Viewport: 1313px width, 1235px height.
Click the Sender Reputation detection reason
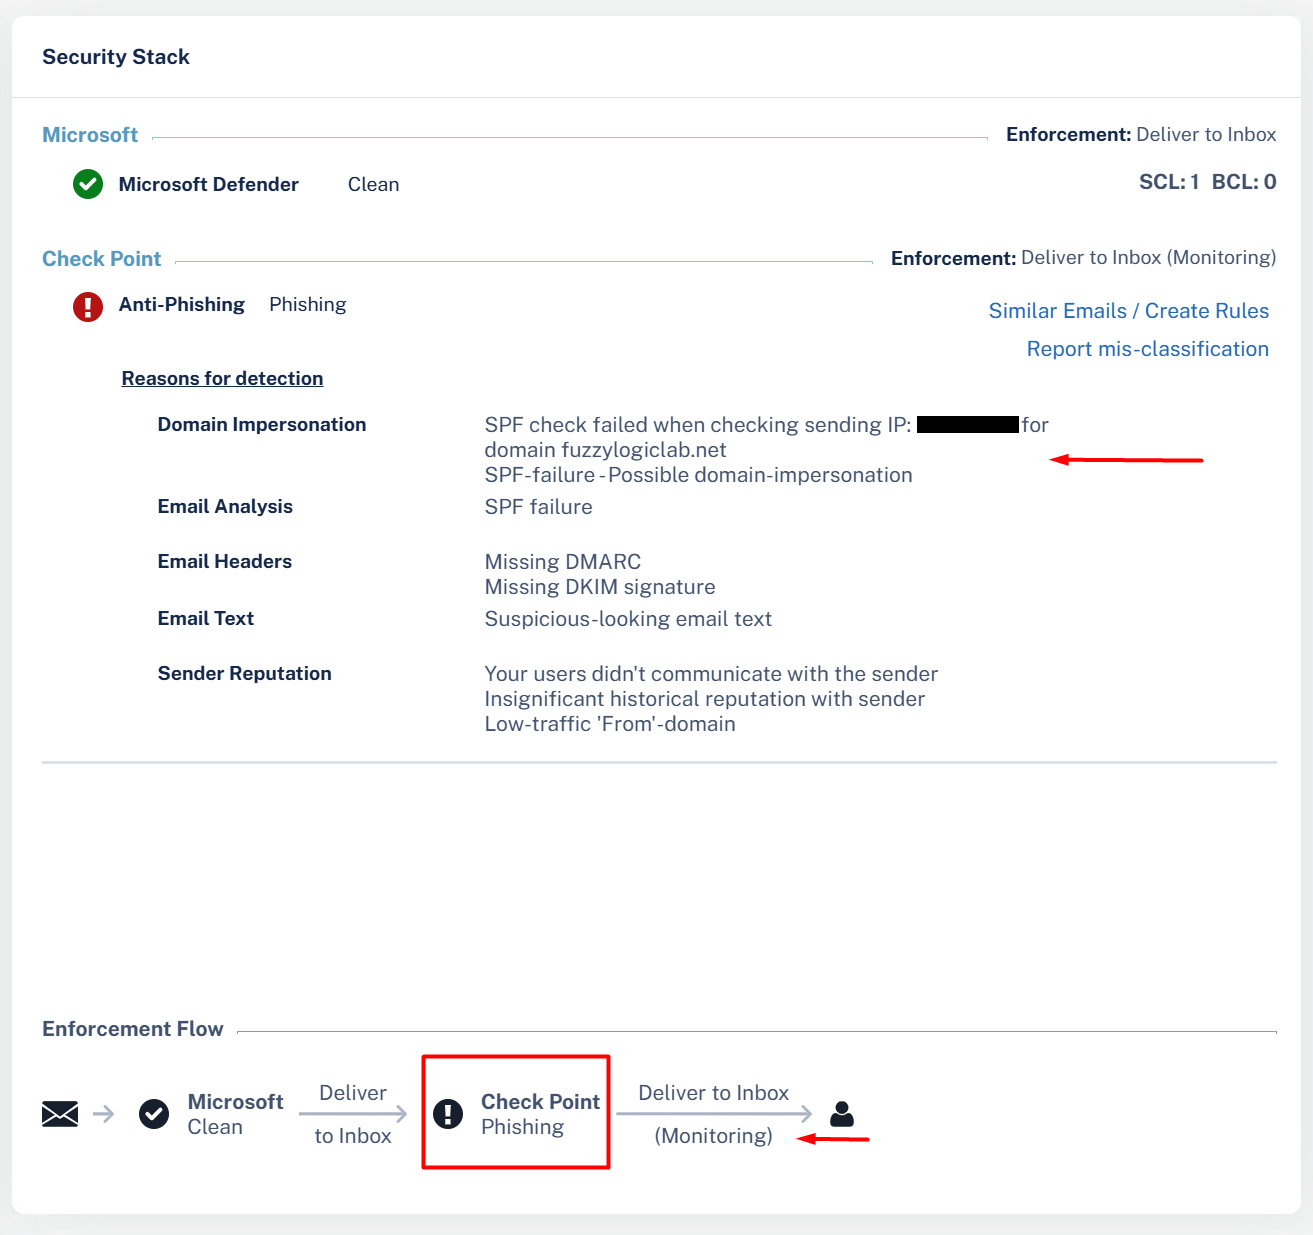tap(244, 673)
